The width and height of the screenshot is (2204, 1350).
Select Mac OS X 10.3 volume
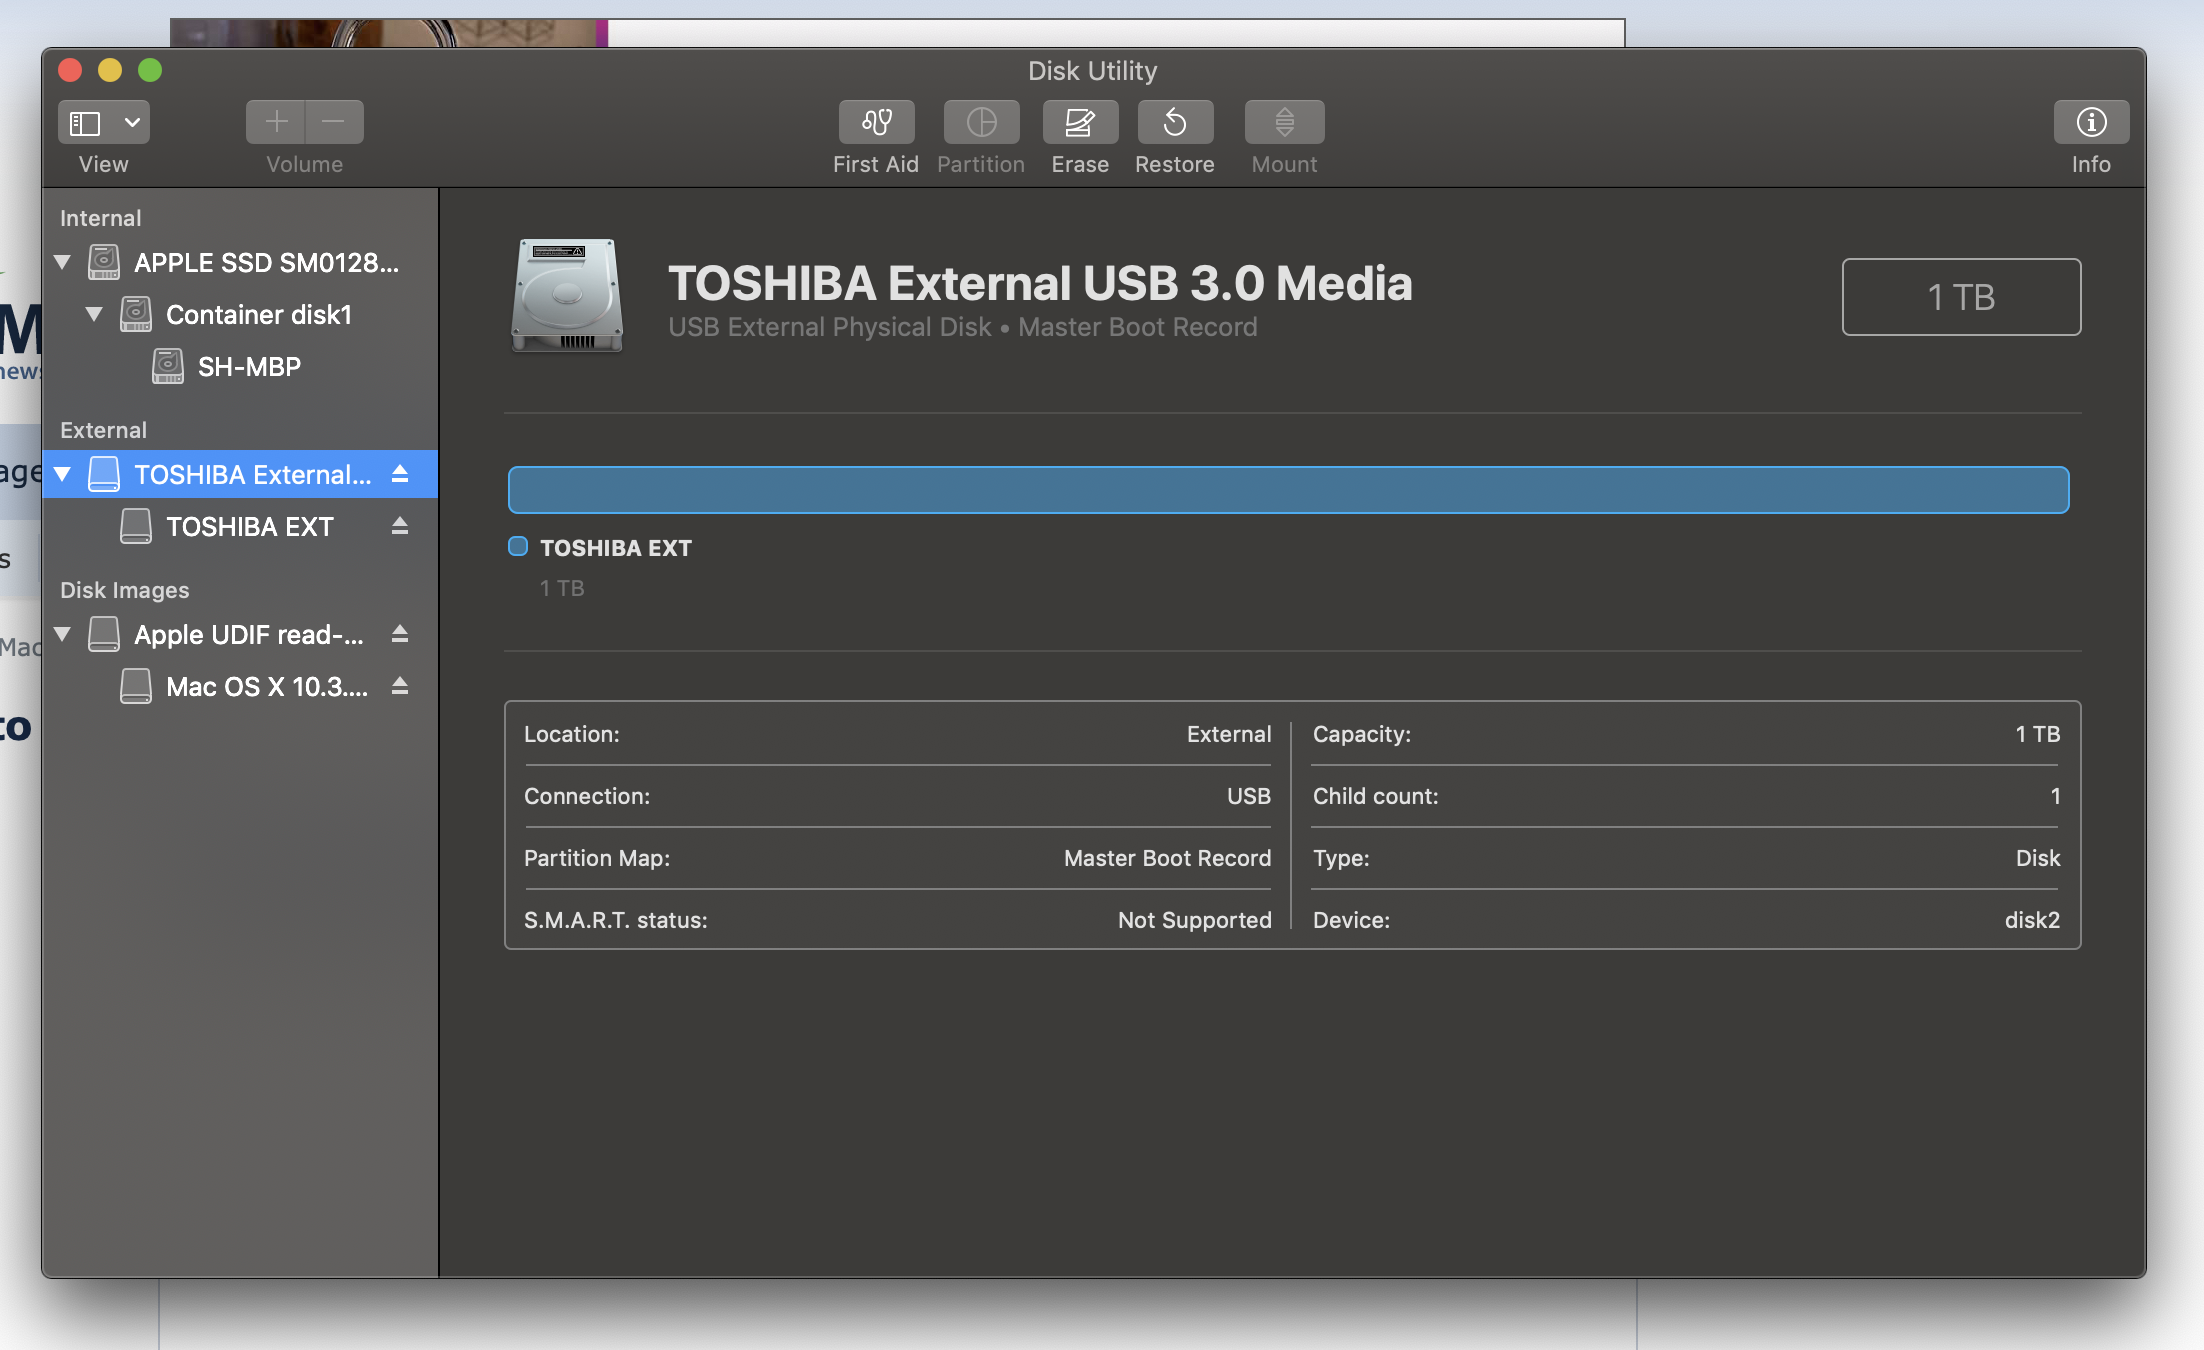coord(240,686)
